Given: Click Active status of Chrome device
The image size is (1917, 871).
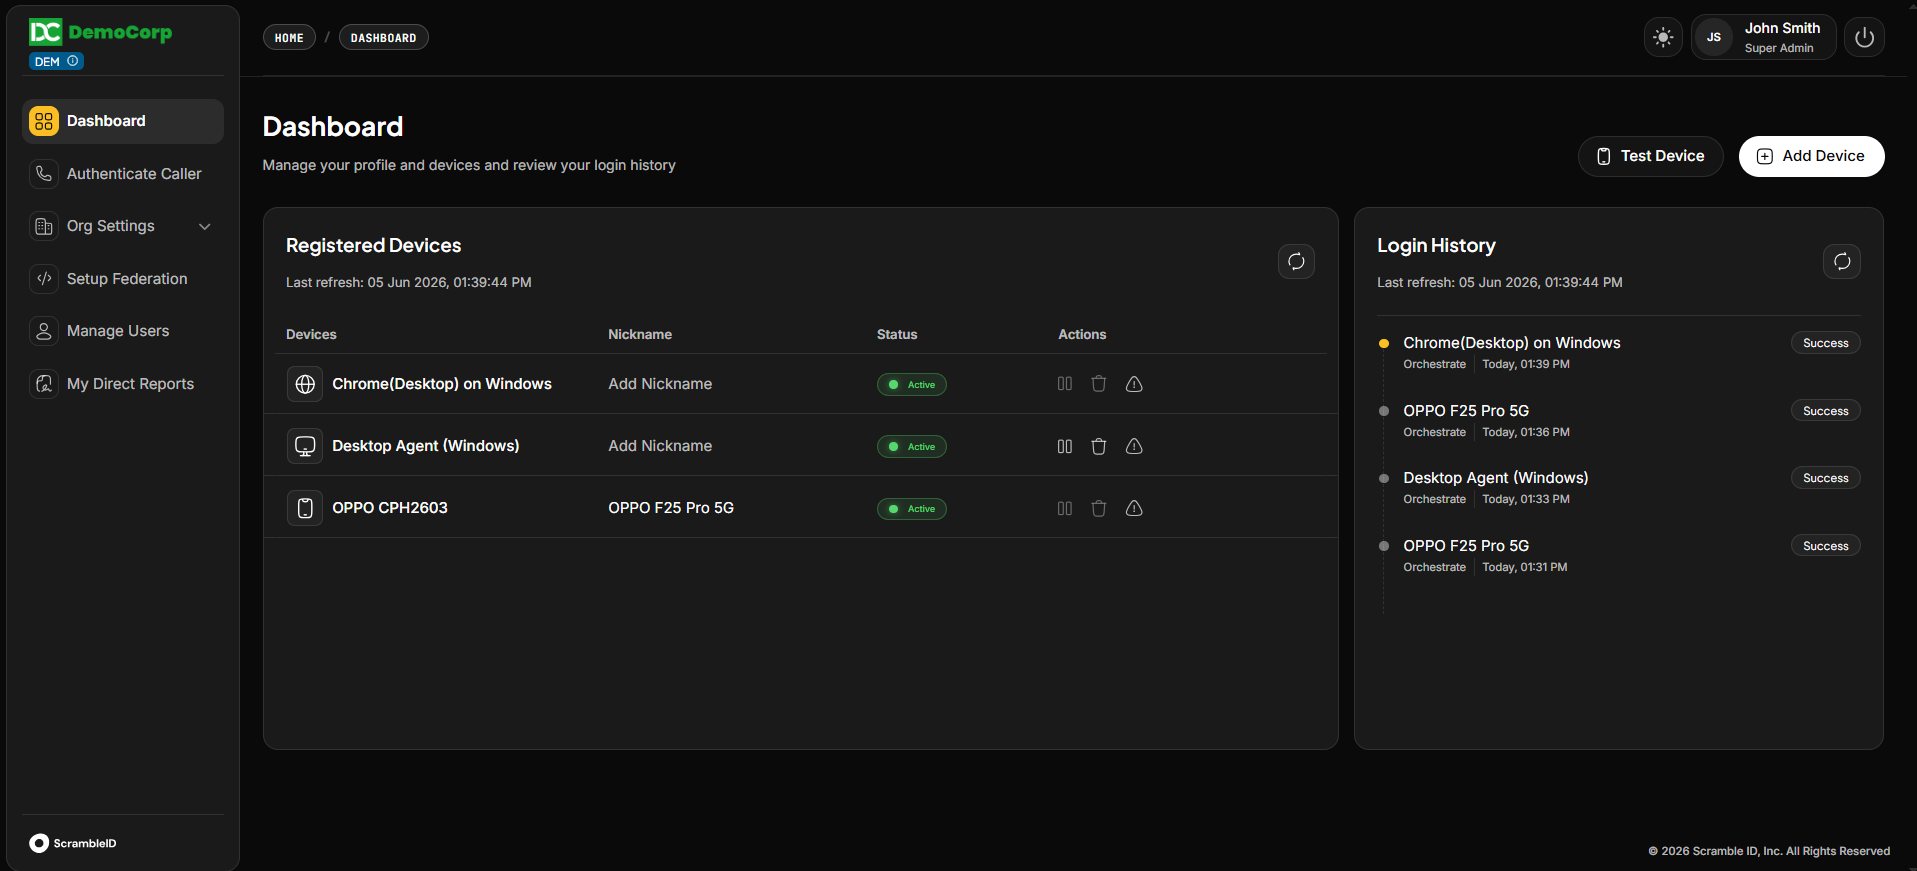Looking at the screenshot, I should [x=912, y=384].
